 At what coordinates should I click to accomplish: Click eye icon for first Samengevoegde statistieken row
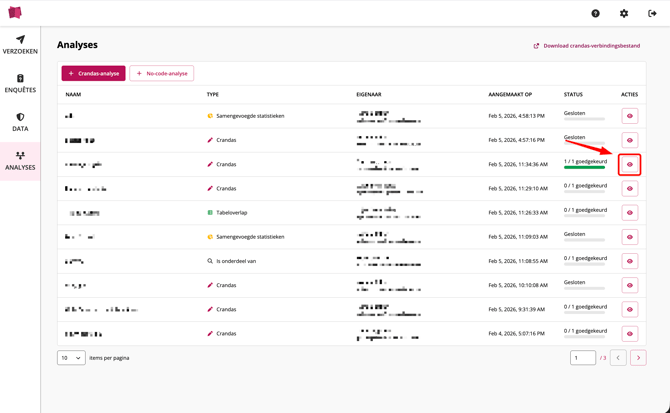(630, 116)
